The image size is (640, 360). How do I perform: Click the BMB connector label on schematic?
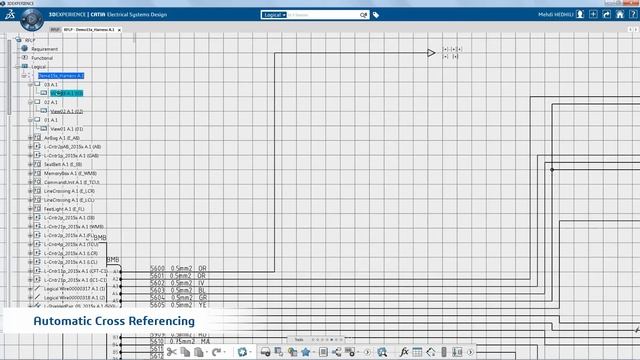pyautogui.click(x=113, y=260)
